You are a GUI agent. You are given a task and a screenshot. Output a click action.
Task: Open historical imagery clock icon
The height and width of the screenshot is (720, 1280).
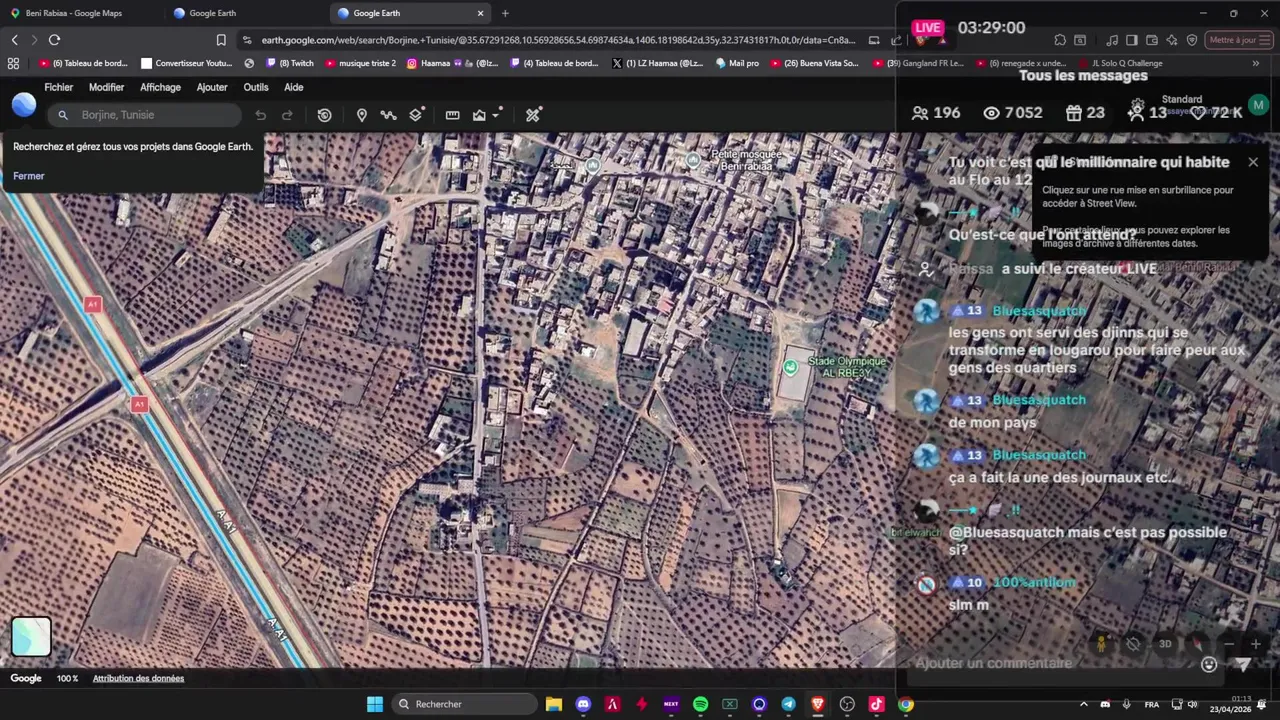pos(324,115)
